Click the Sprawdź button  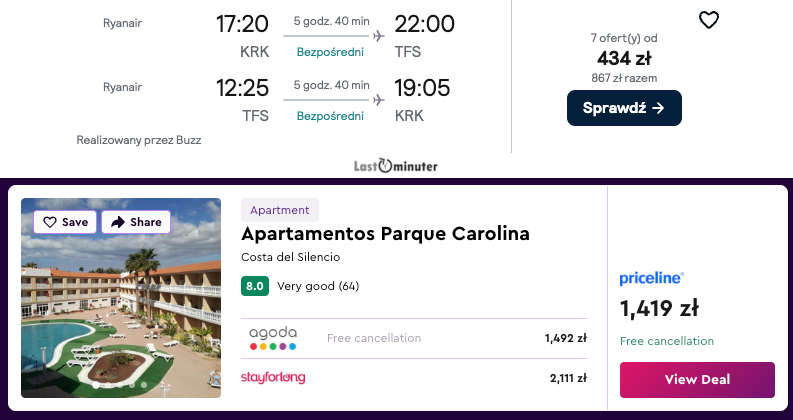click(624, 108)
